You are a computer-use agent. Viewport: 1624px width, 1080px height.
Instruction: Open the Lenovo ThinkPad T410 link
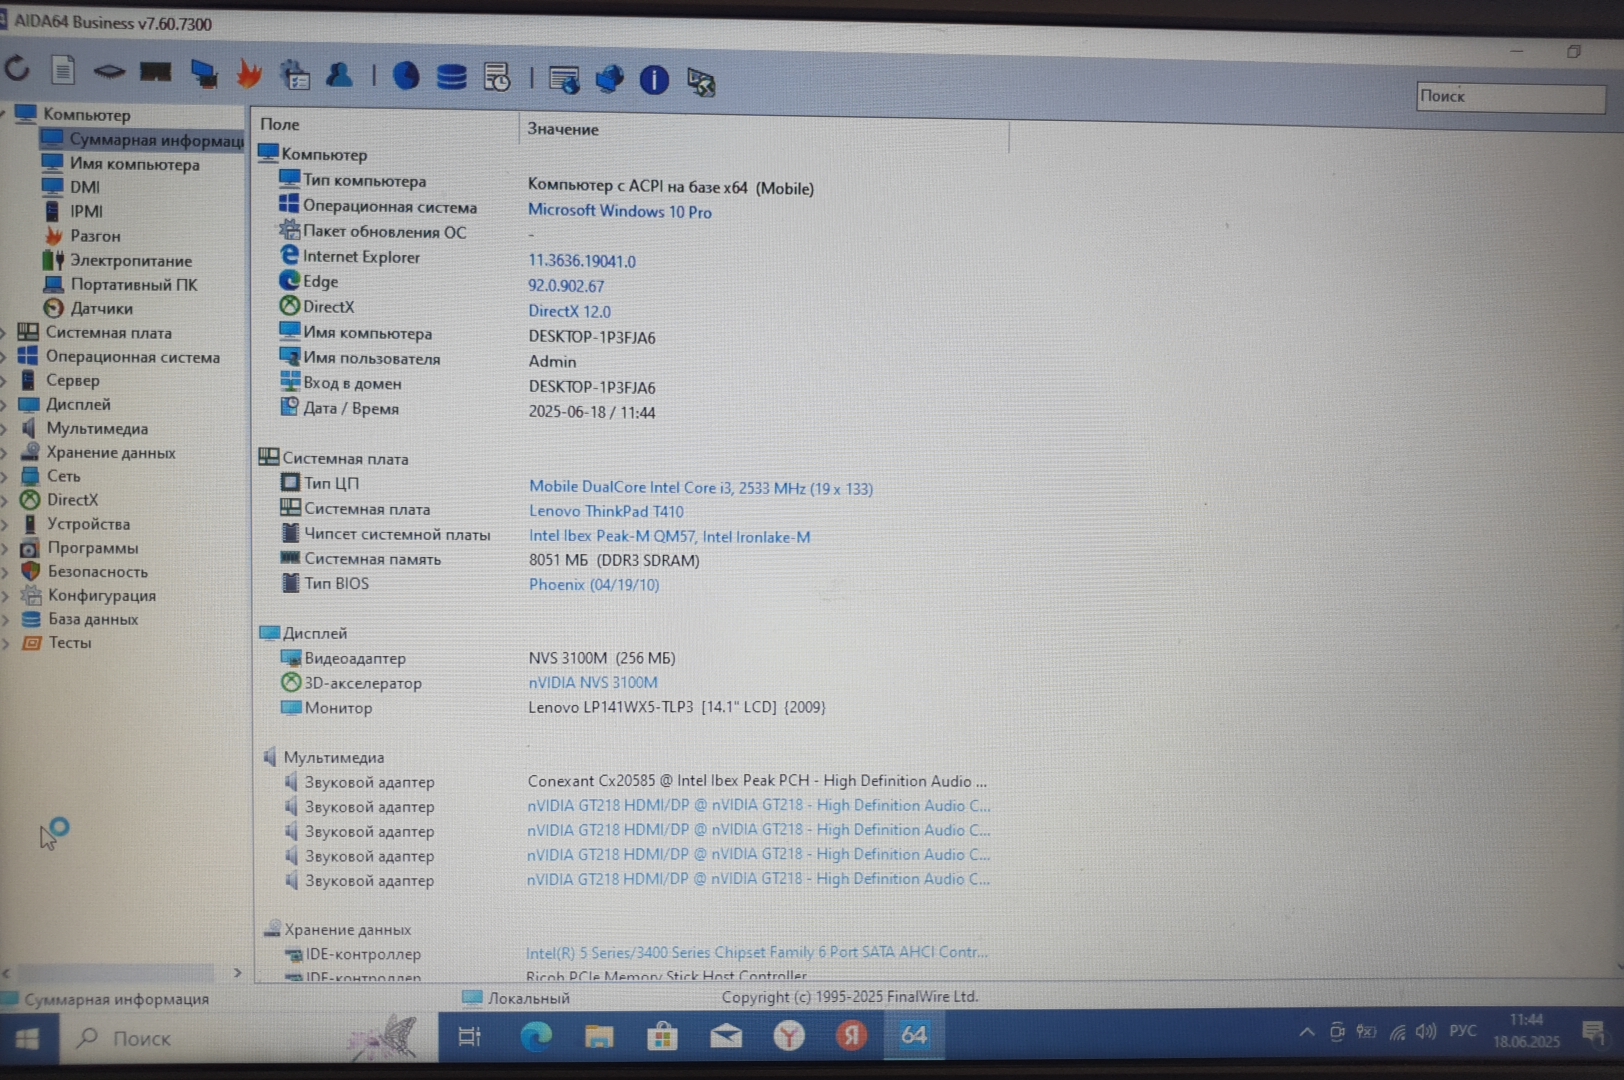[606, 511]
